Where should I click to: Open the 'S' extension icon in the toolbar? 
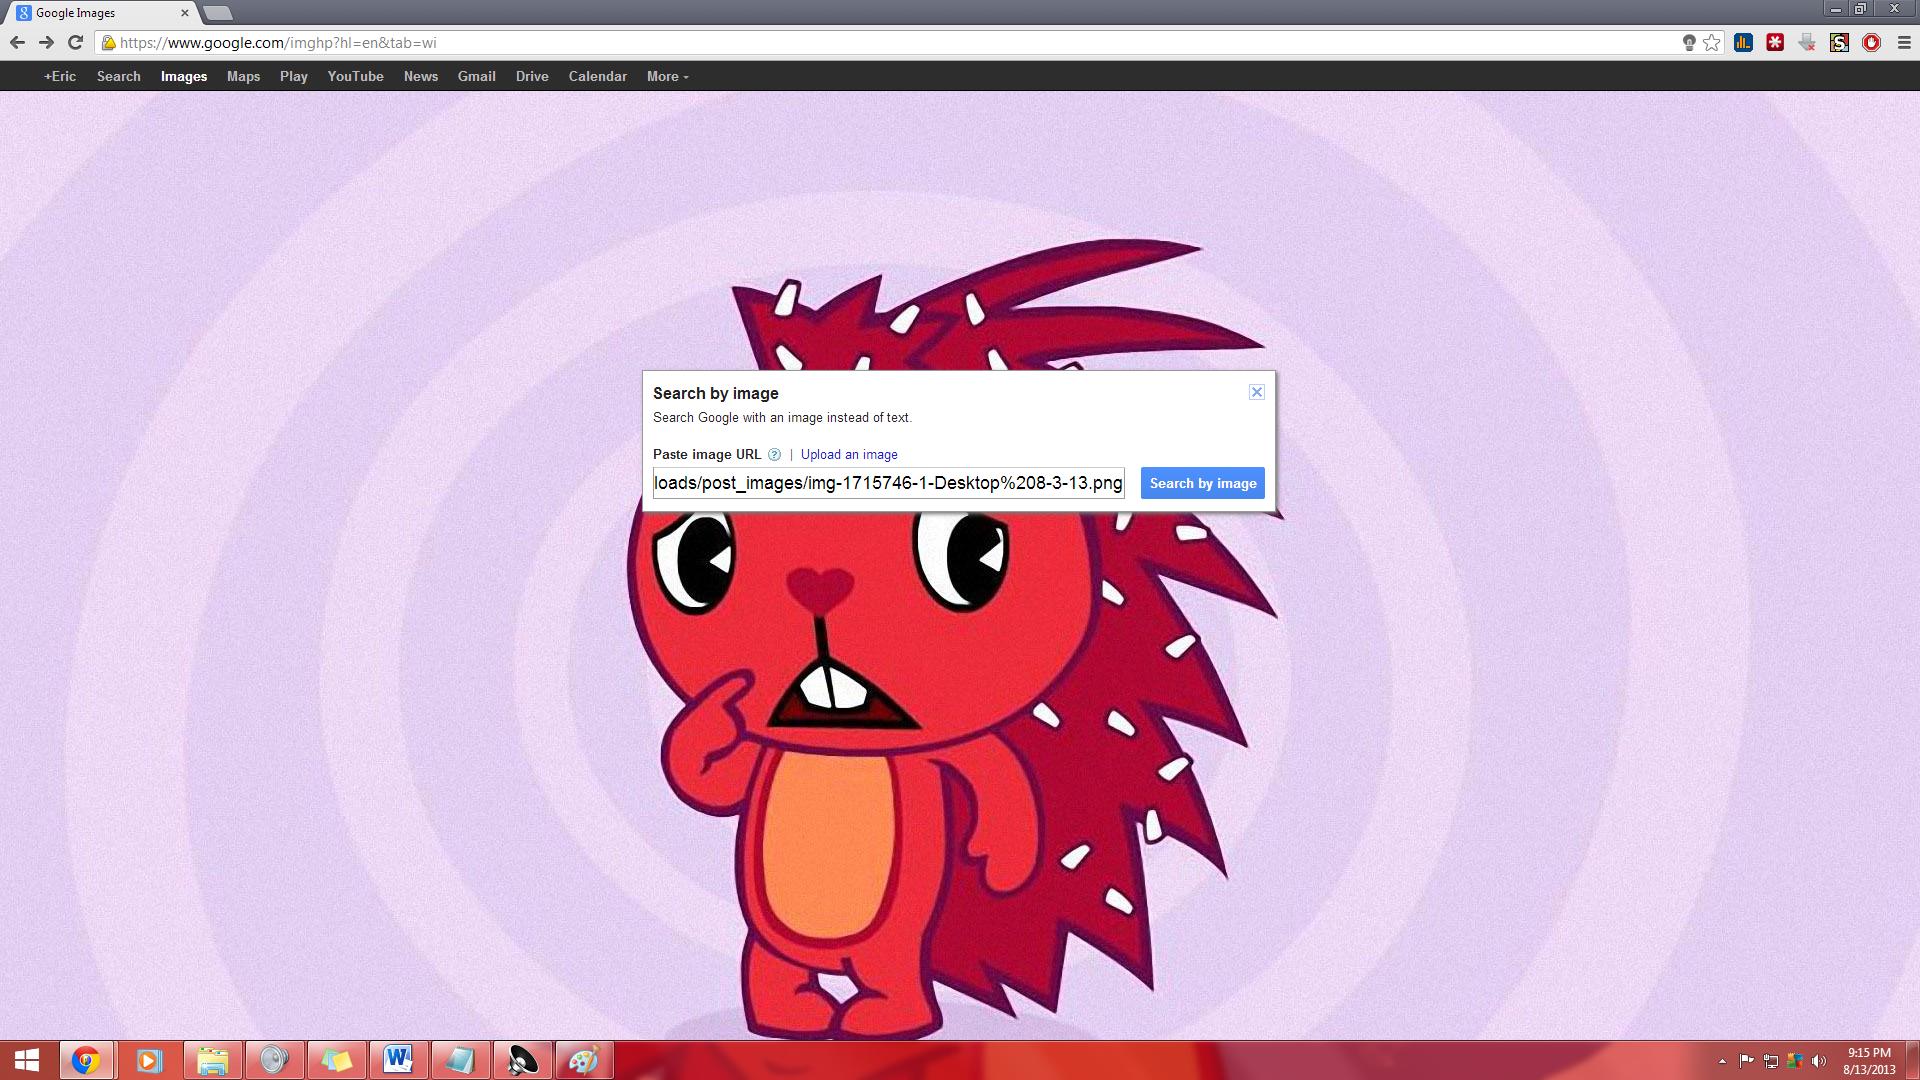(x=1839, y=42)
